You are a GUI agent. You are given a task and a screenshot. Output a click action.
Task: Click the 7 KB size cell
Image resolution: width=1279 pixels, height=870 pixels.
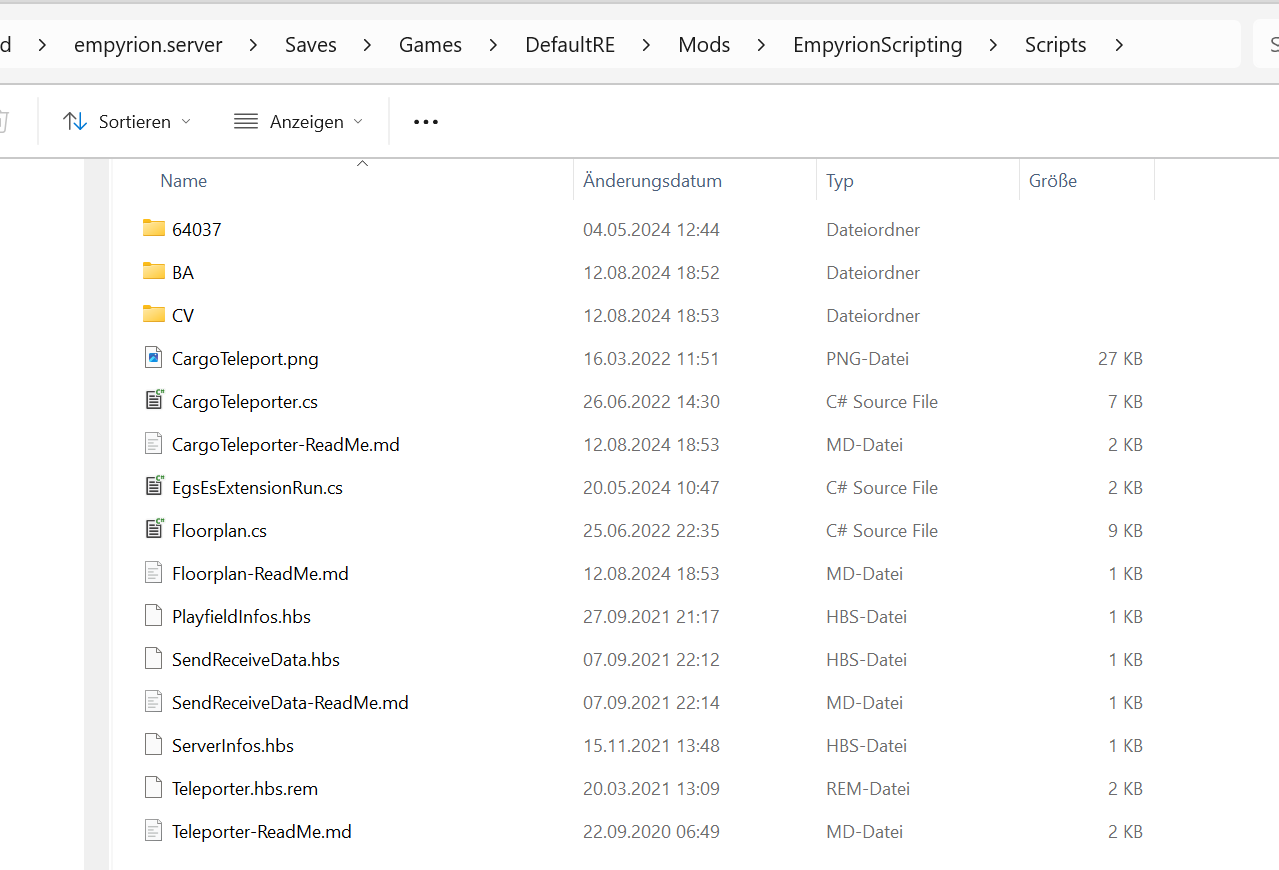click(1125, 401)
